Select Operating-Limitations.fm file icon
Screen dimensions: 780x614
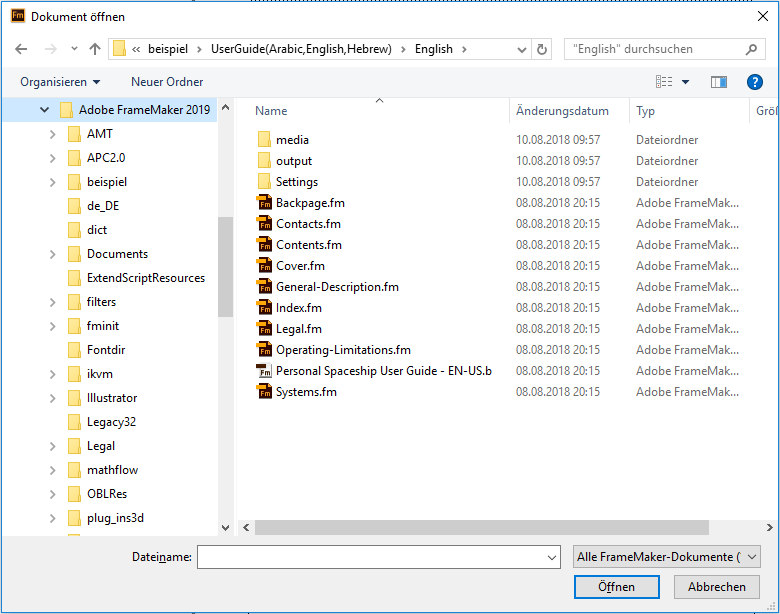264,350
